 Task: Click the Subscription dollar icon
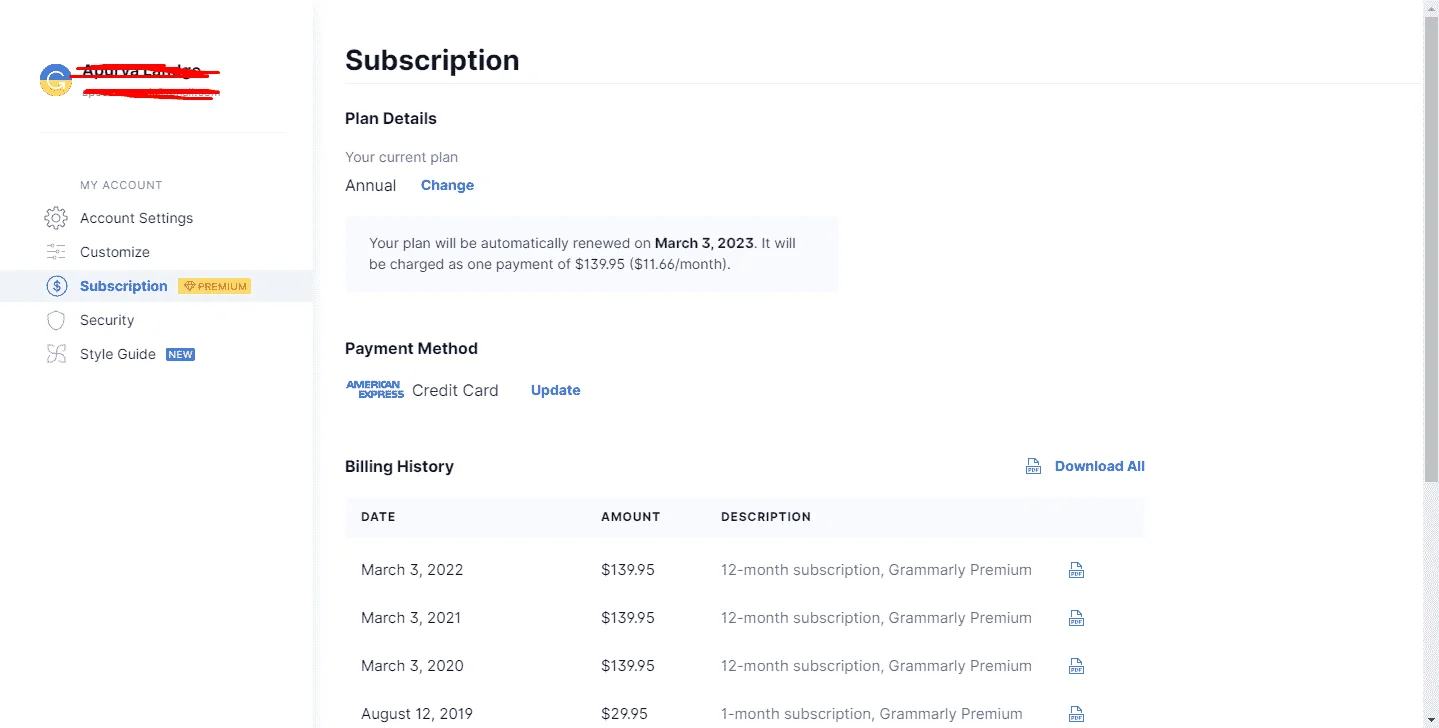[56, 286]
